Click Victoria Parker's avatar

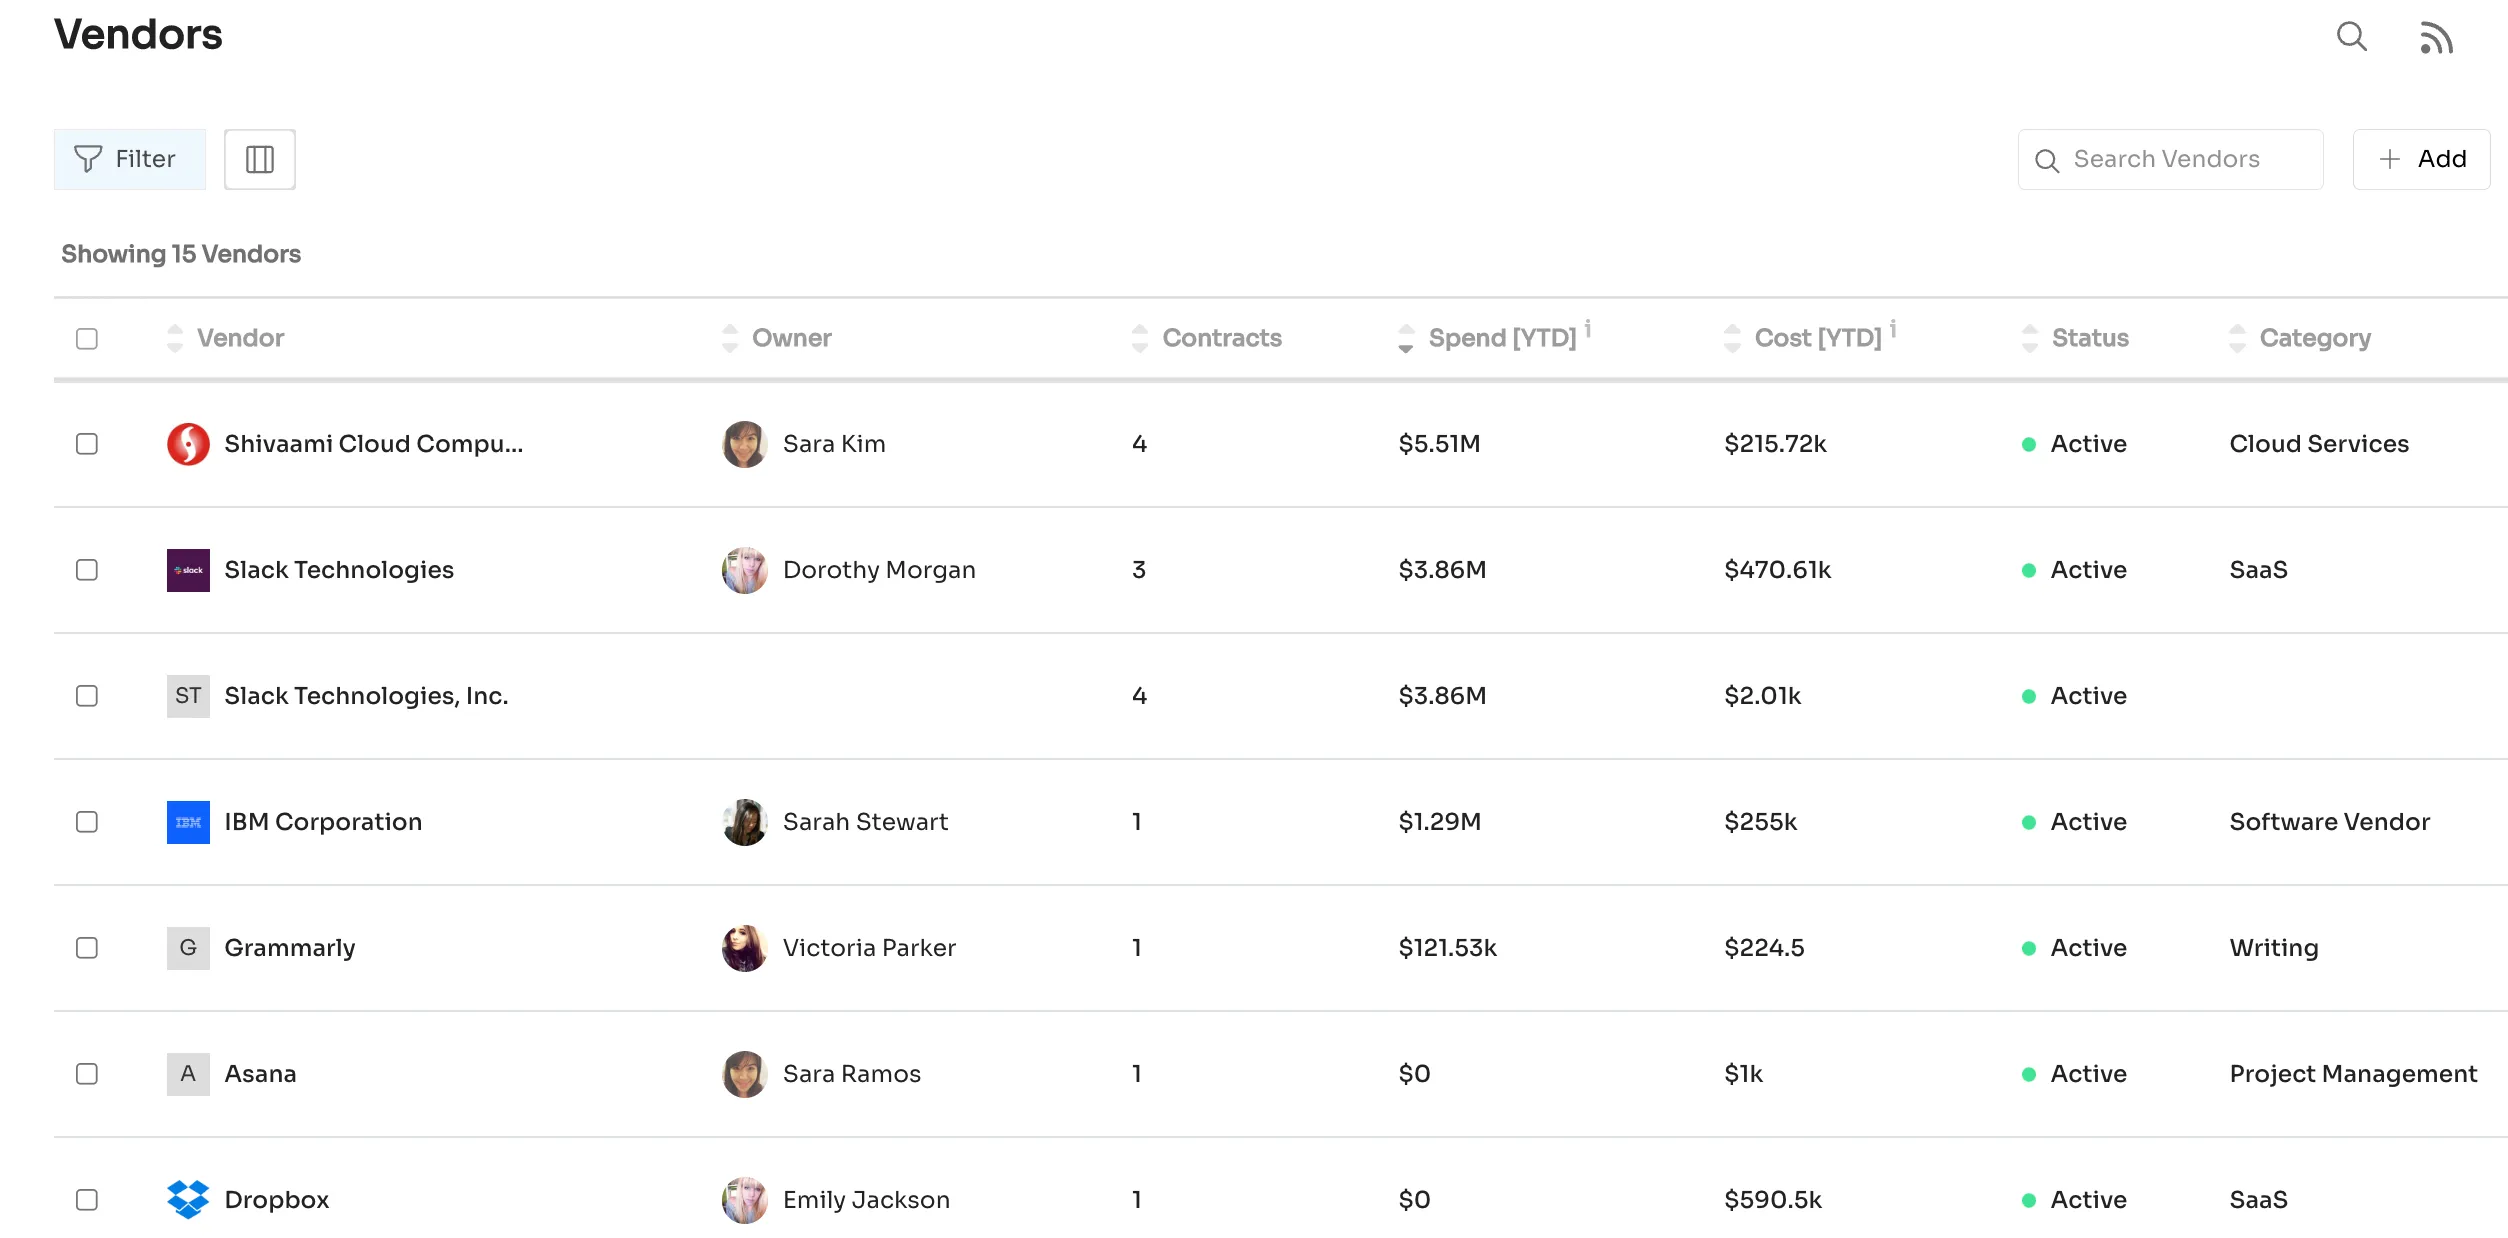pyautogui.click(x=744, y=948)
